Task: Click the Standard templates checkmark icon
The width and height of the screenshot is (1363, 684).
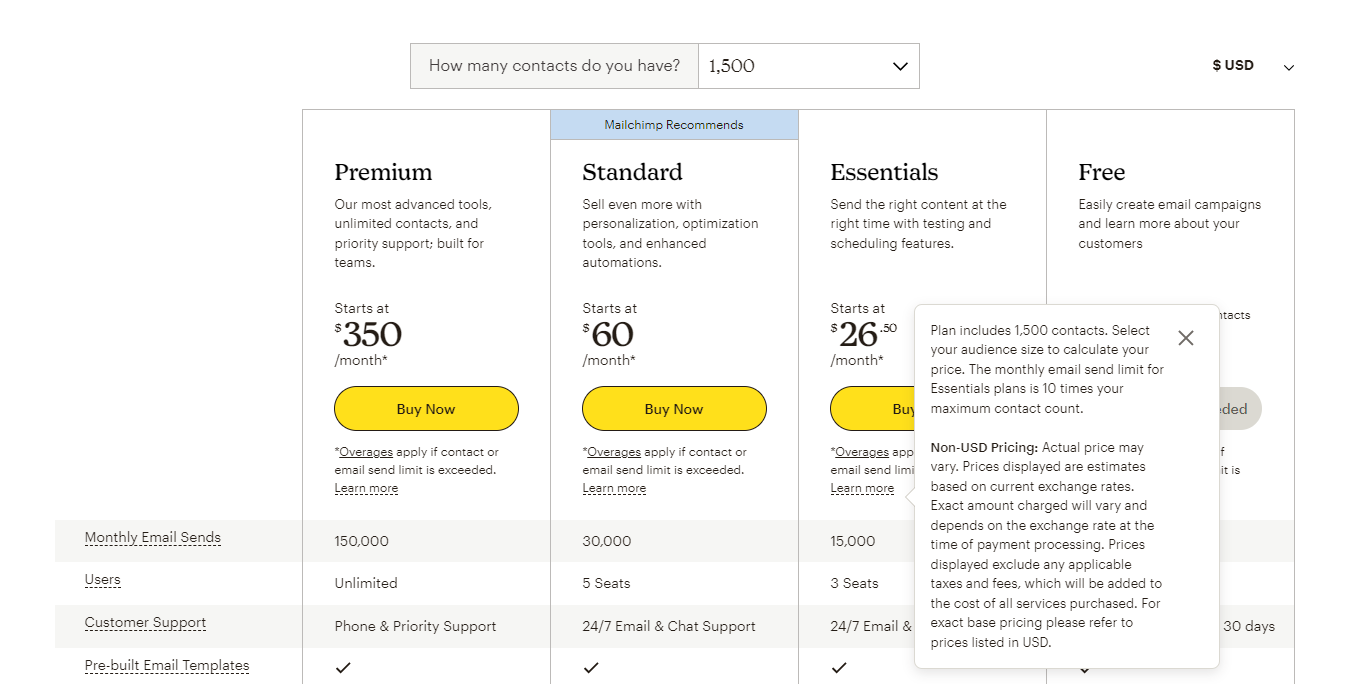Action: [x=591, y=668]
